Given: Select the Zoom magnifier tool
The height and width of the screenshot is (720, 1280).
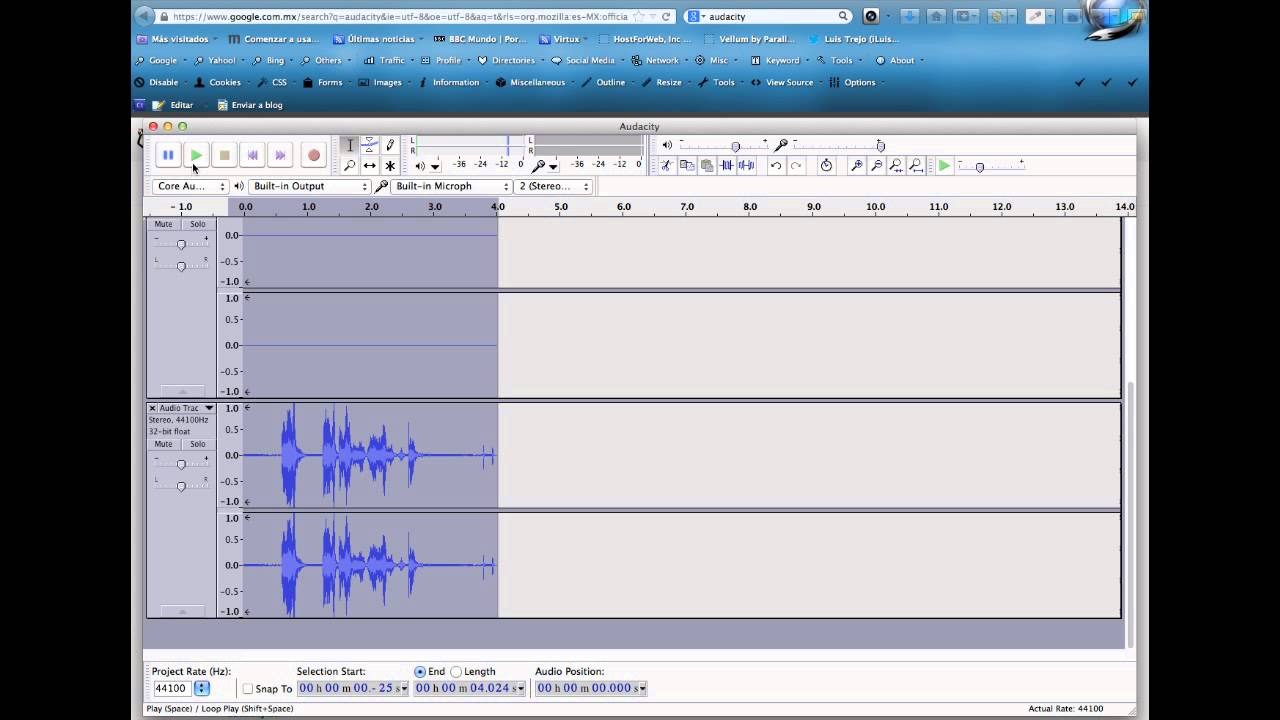Looking at the screenshot, I should (349, 165).
